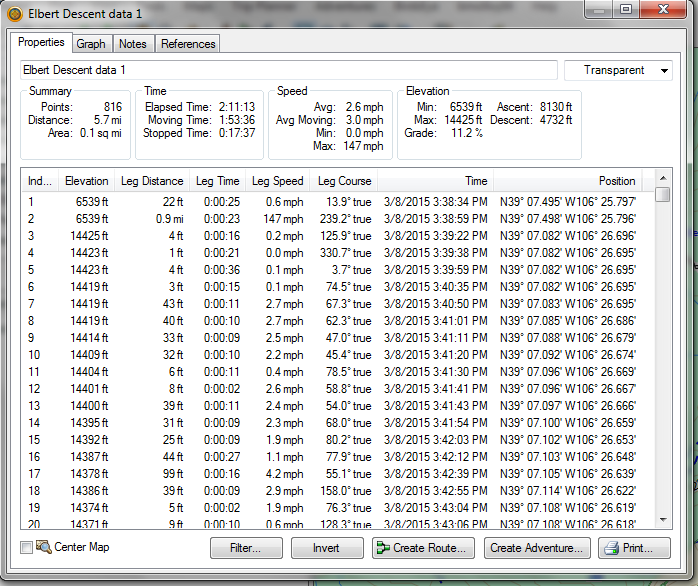
Task: Sort by the Leg Distance column header
Action: [x=152, y=181]
